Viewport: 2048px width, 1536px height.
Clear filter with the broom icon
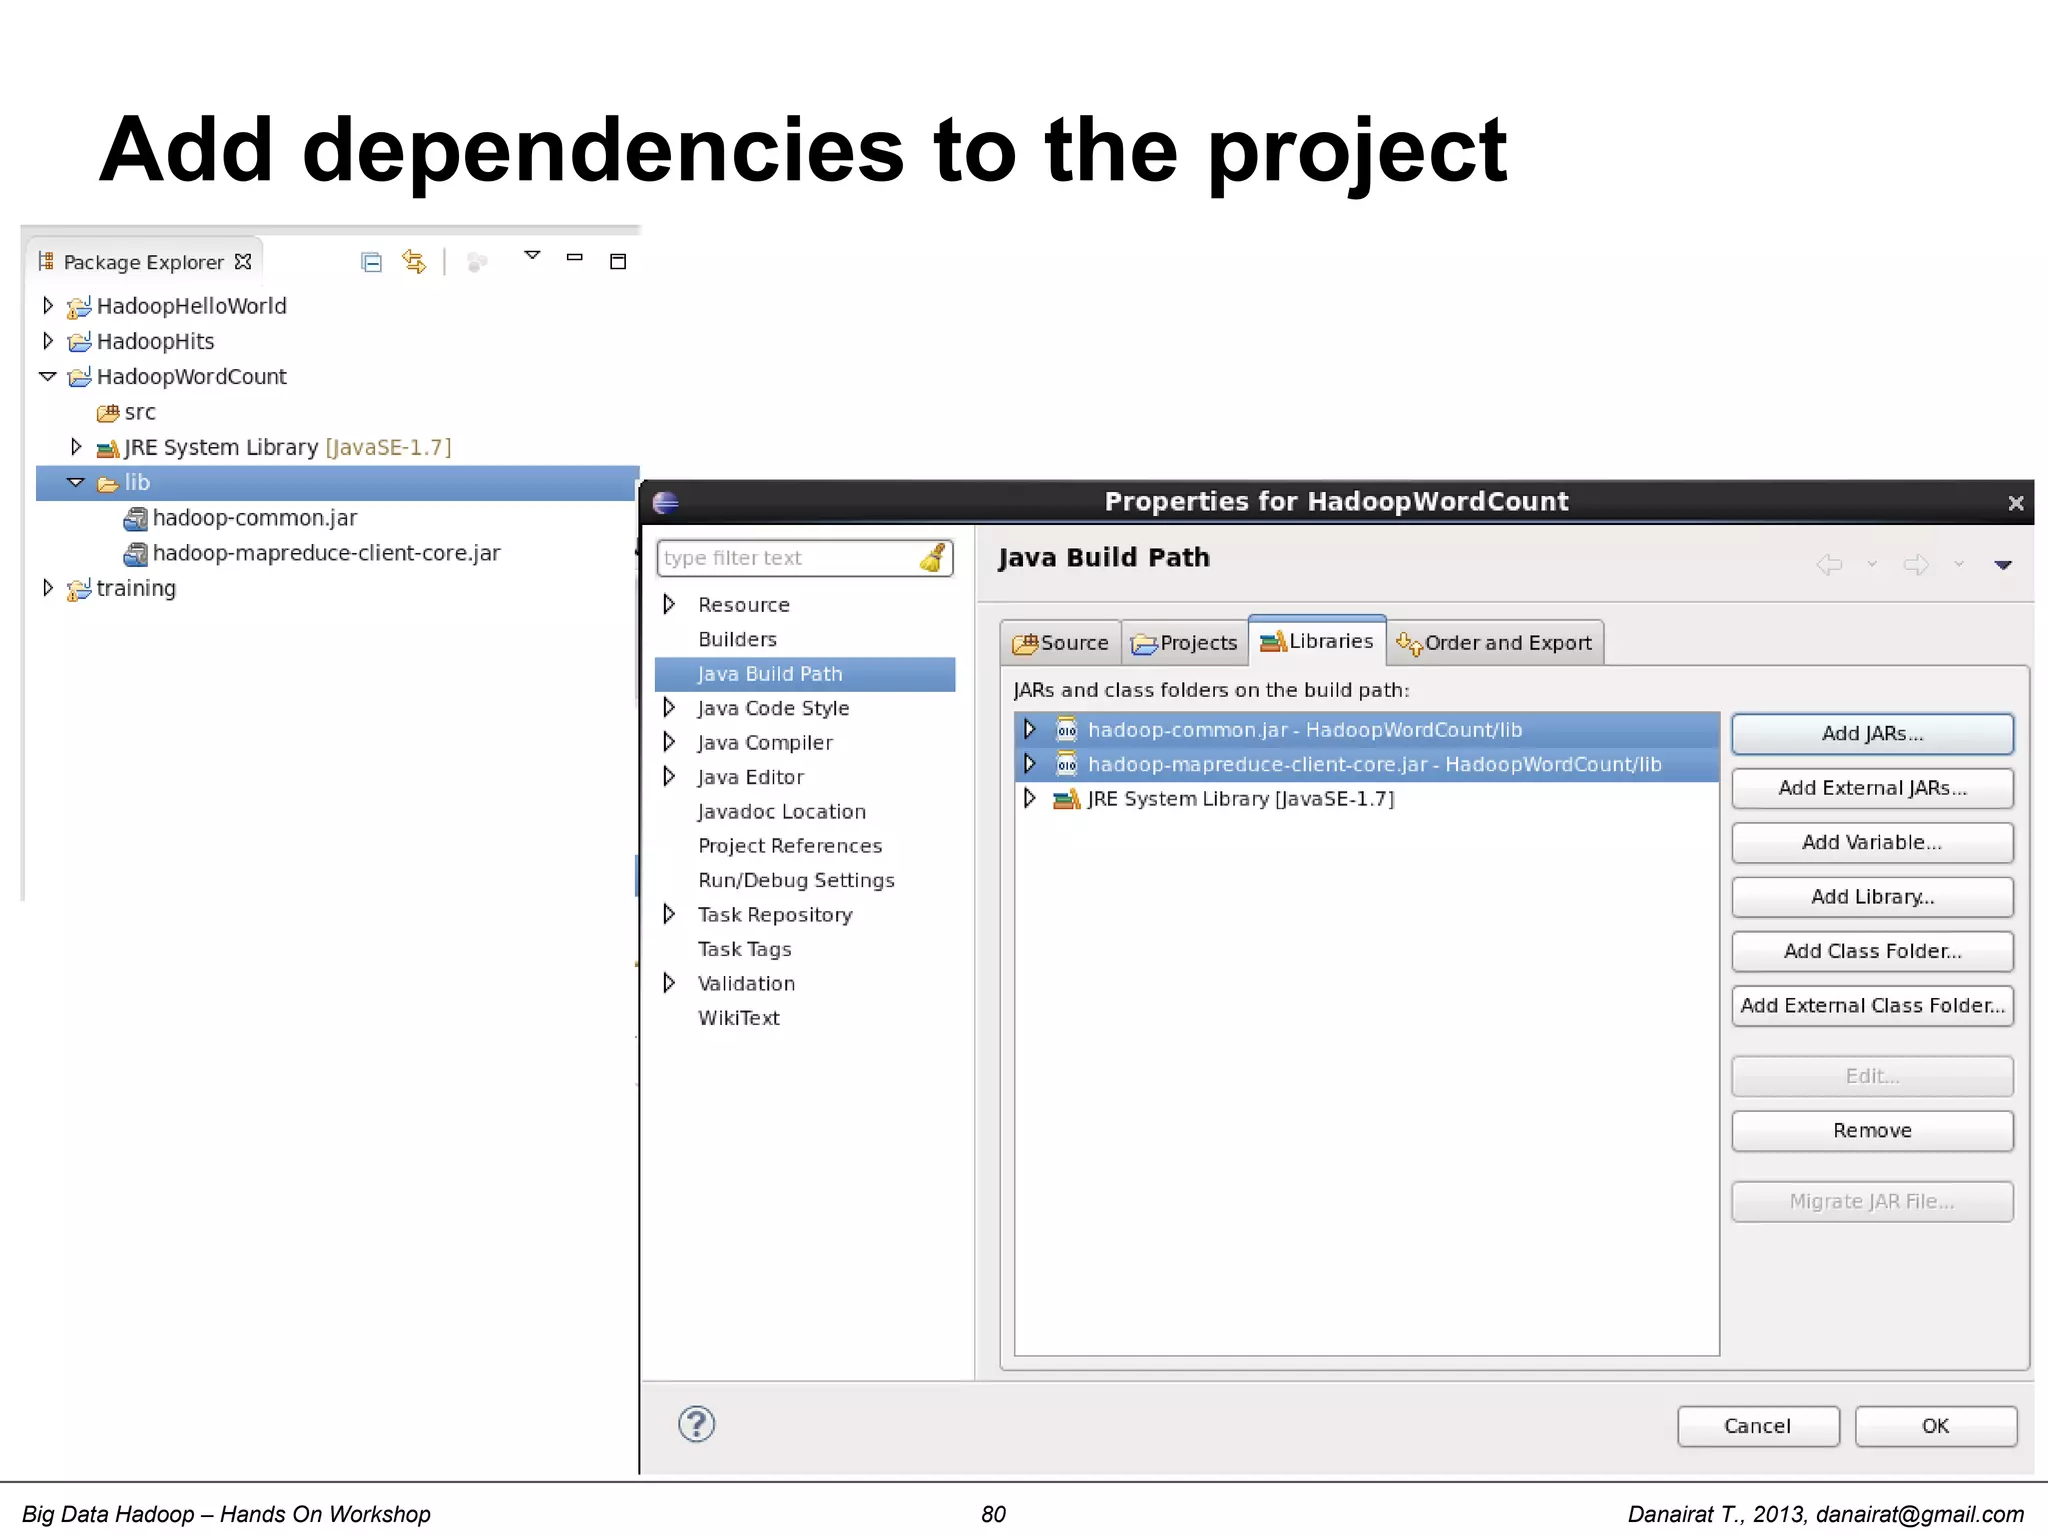point(933,557)
